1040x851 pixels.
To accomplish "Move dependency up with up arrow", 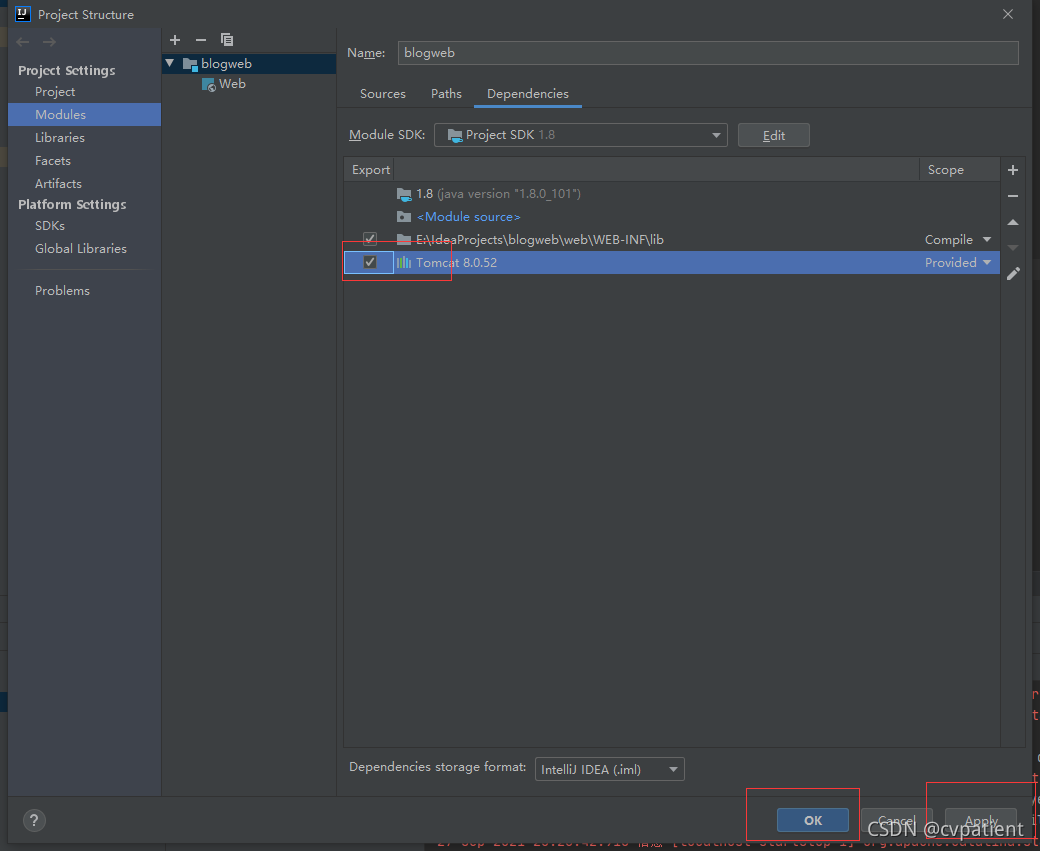I will pos(1013,222).
